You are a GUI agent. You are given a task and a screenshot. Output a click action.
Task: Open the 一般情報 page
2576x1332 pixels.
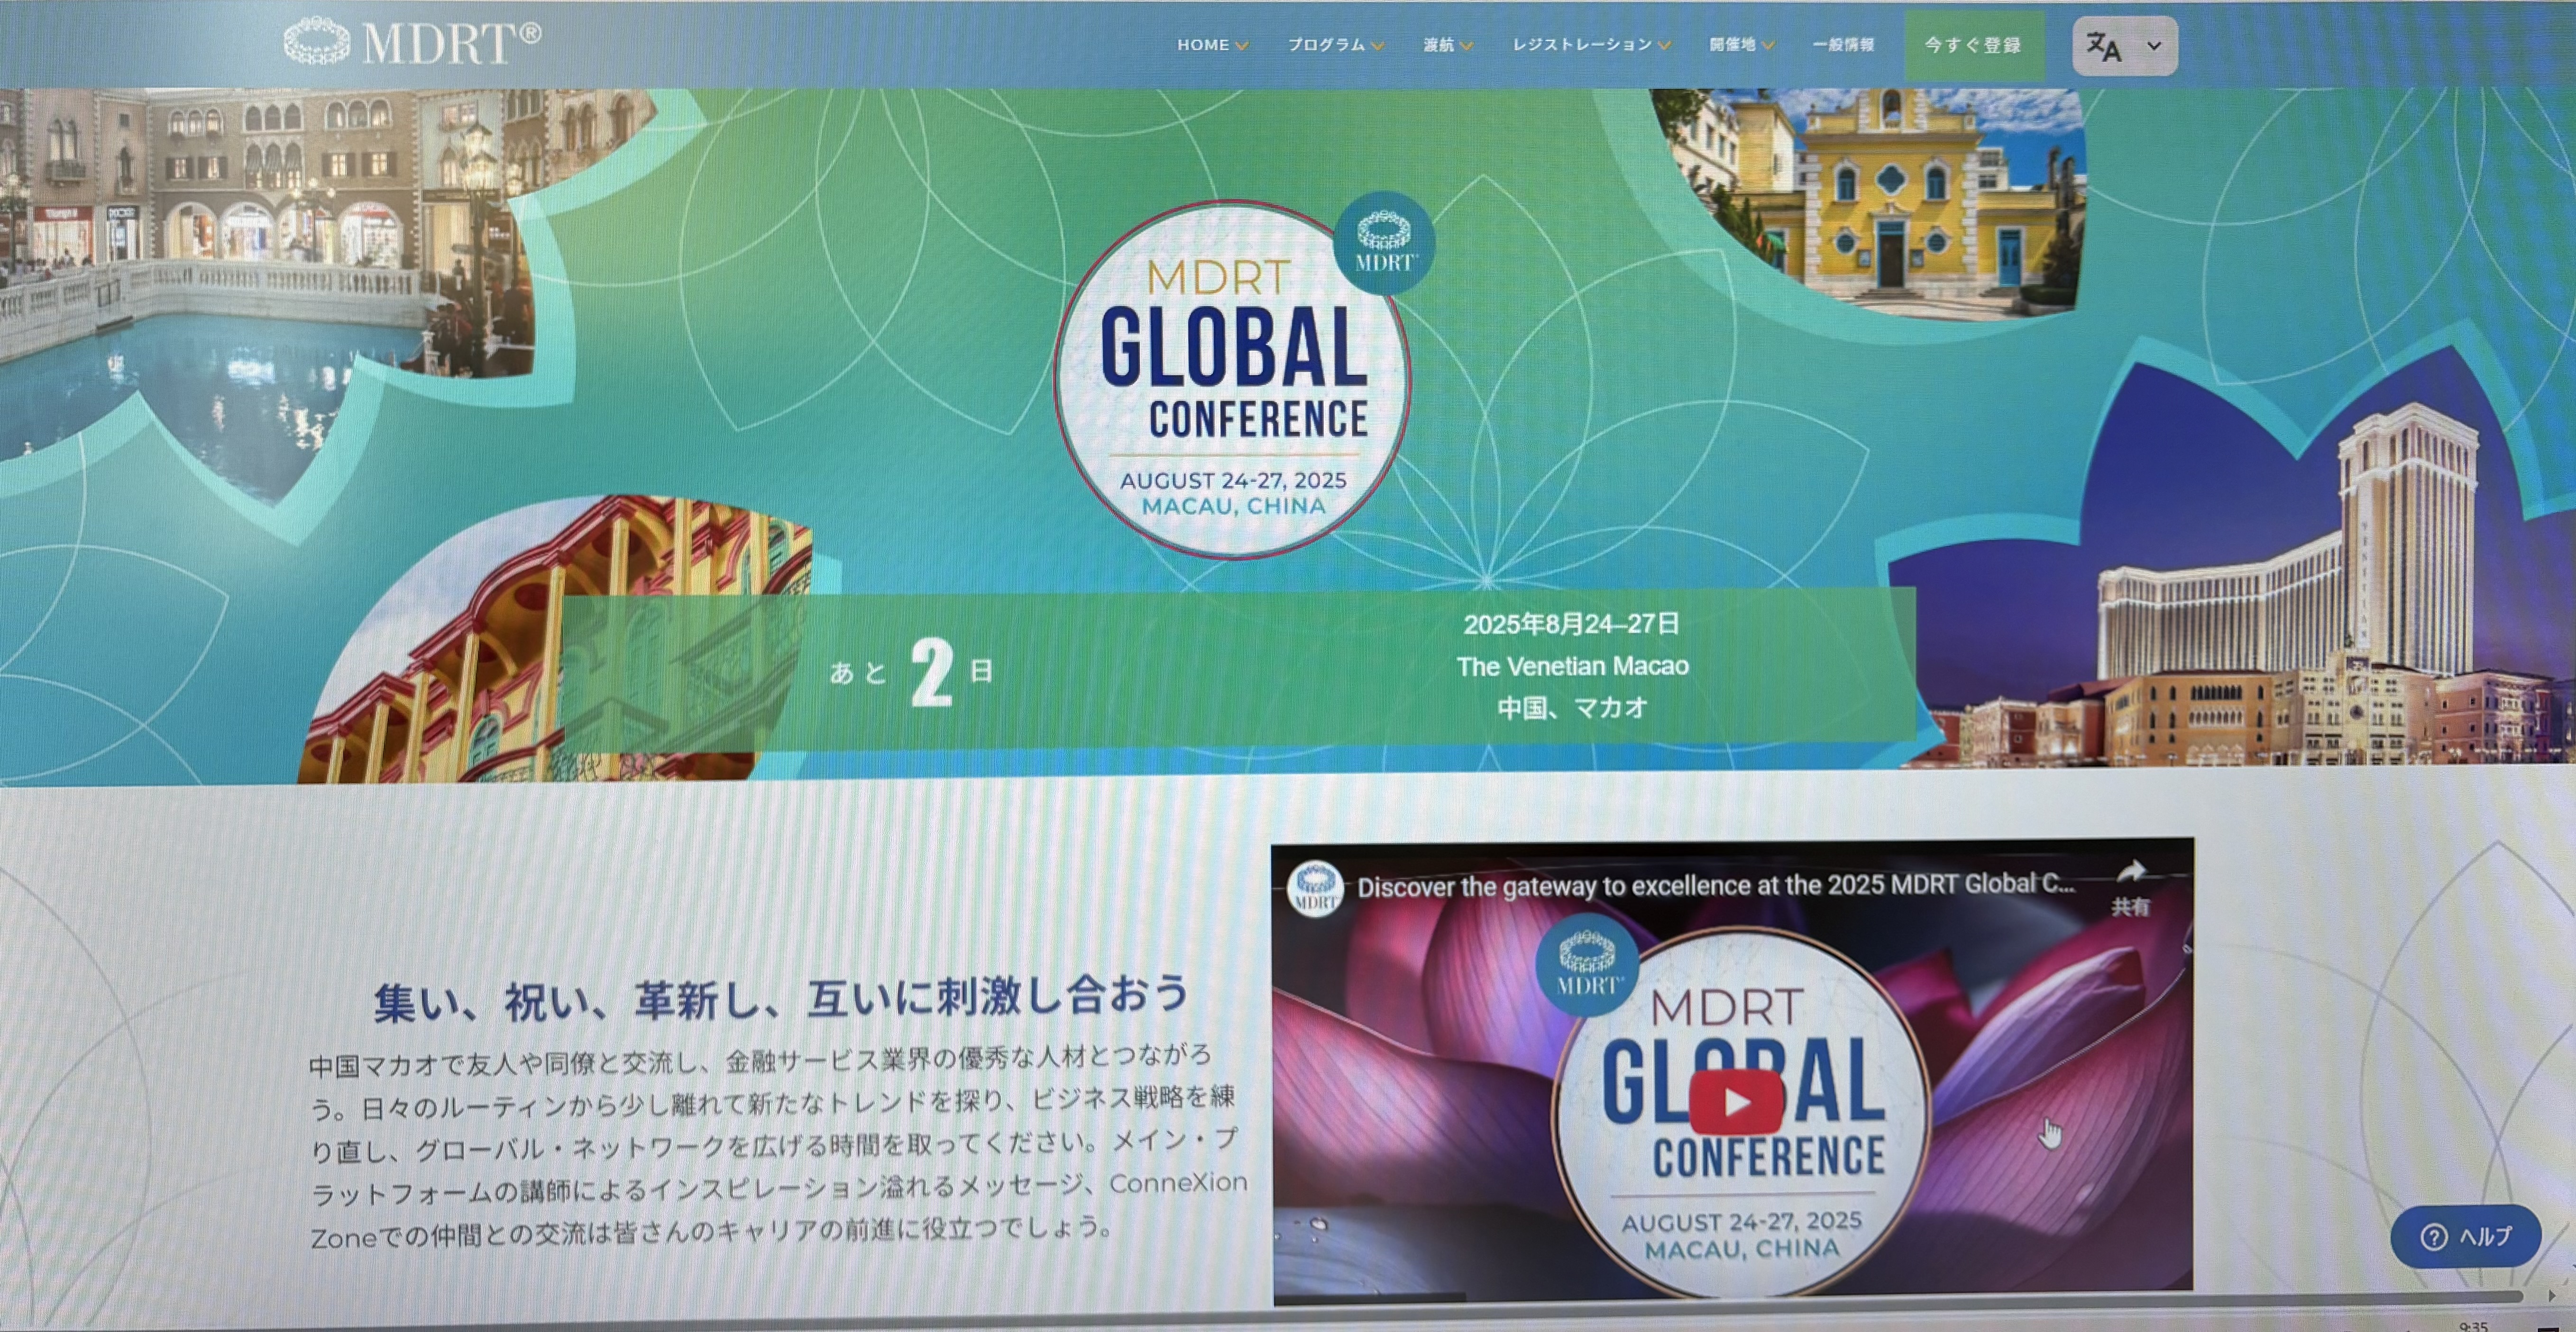click(1843, 45)
